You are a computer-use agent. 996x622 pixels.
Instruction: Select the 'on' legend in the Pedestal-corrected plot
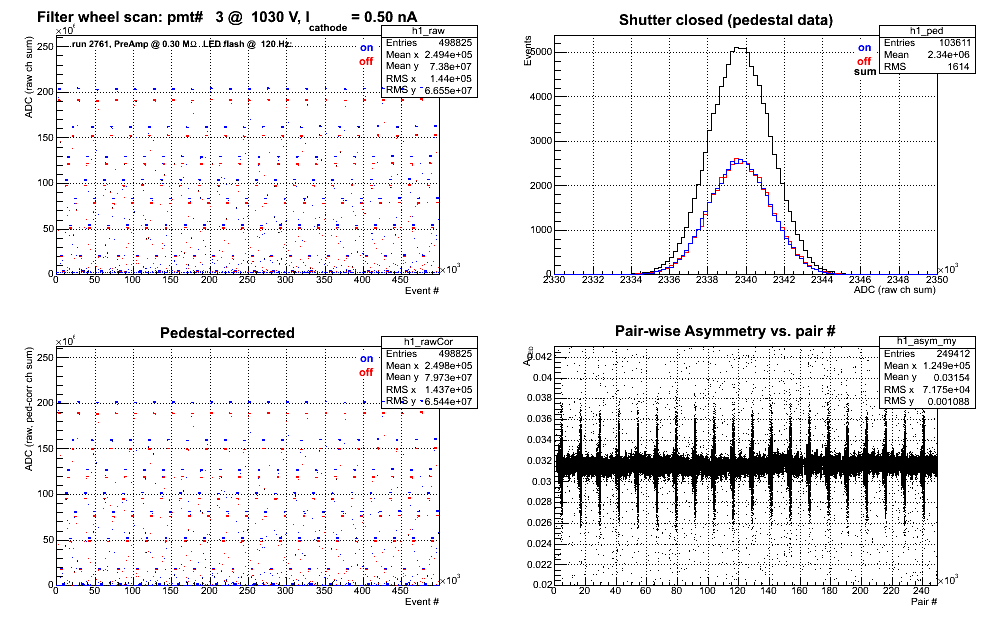tap(367, 358)
